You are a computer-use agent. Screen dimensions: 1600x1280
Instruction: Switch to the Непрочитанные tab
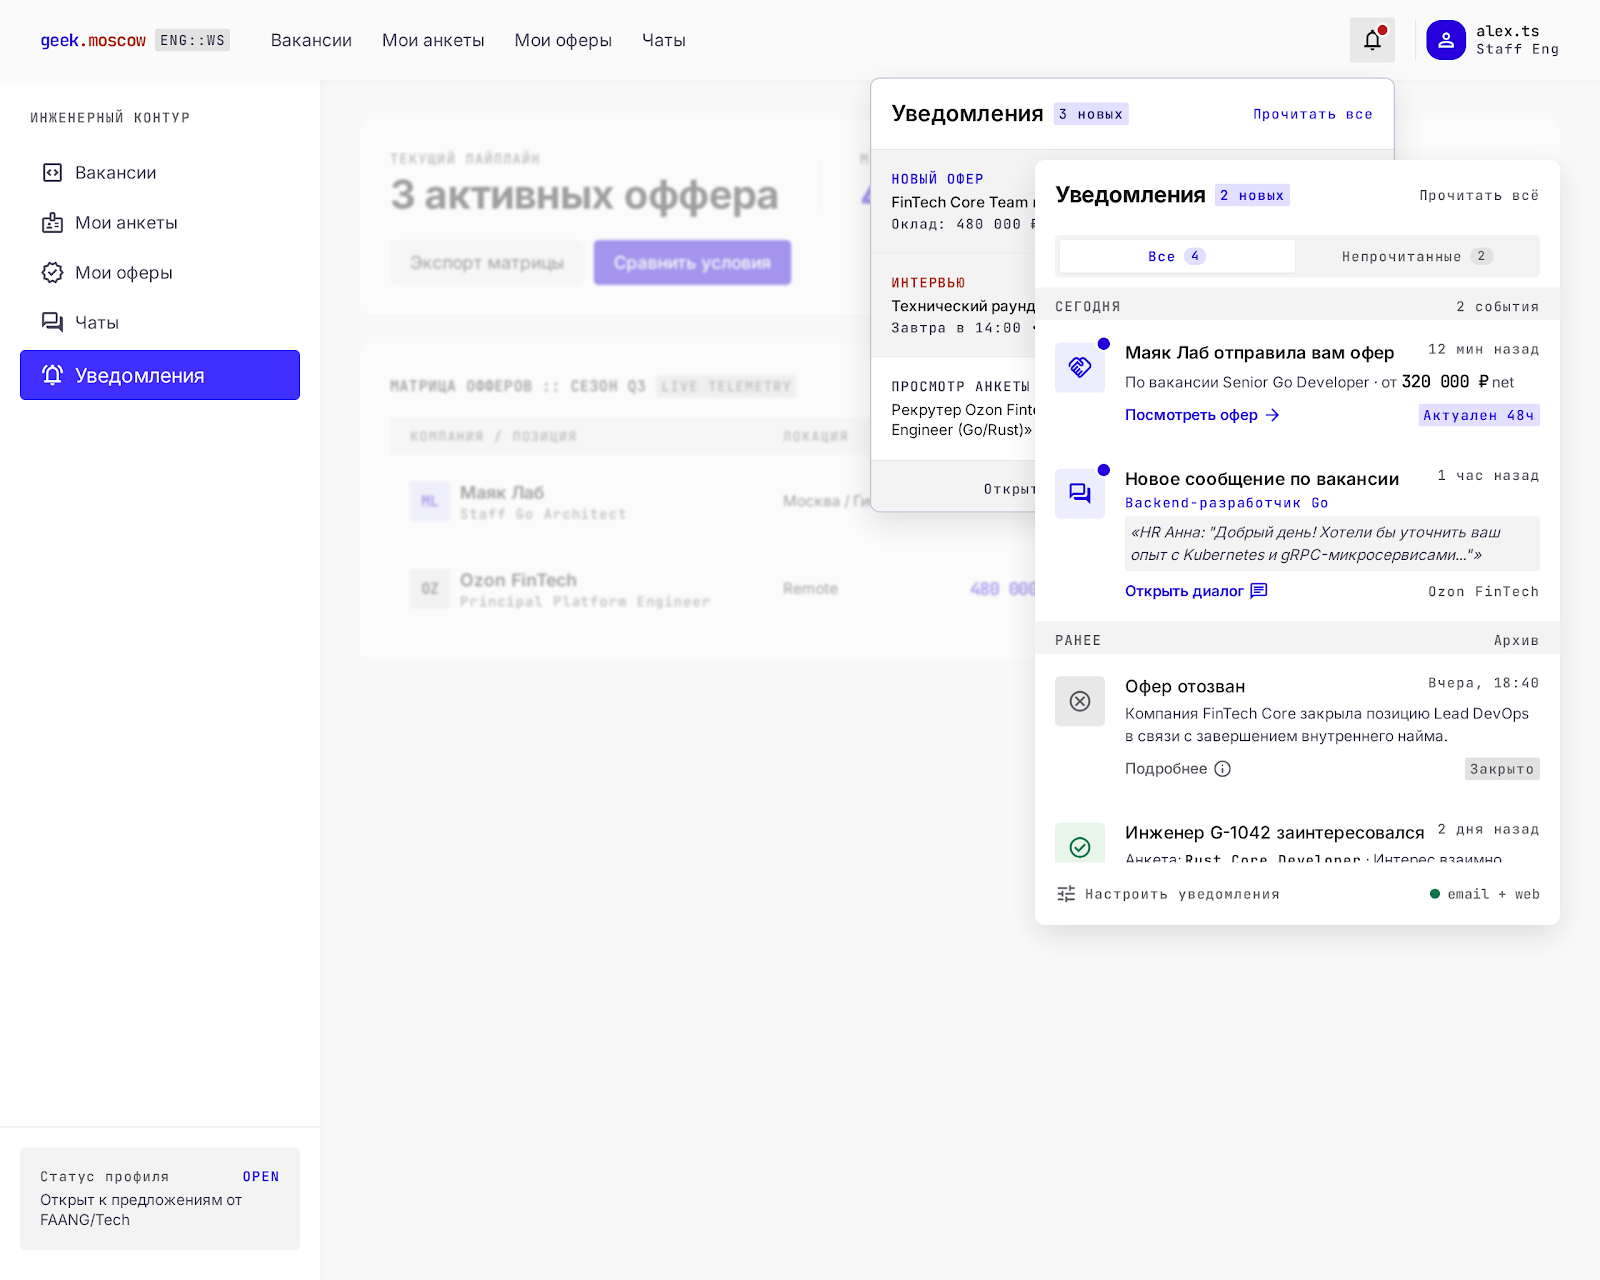click(1417, 256)
